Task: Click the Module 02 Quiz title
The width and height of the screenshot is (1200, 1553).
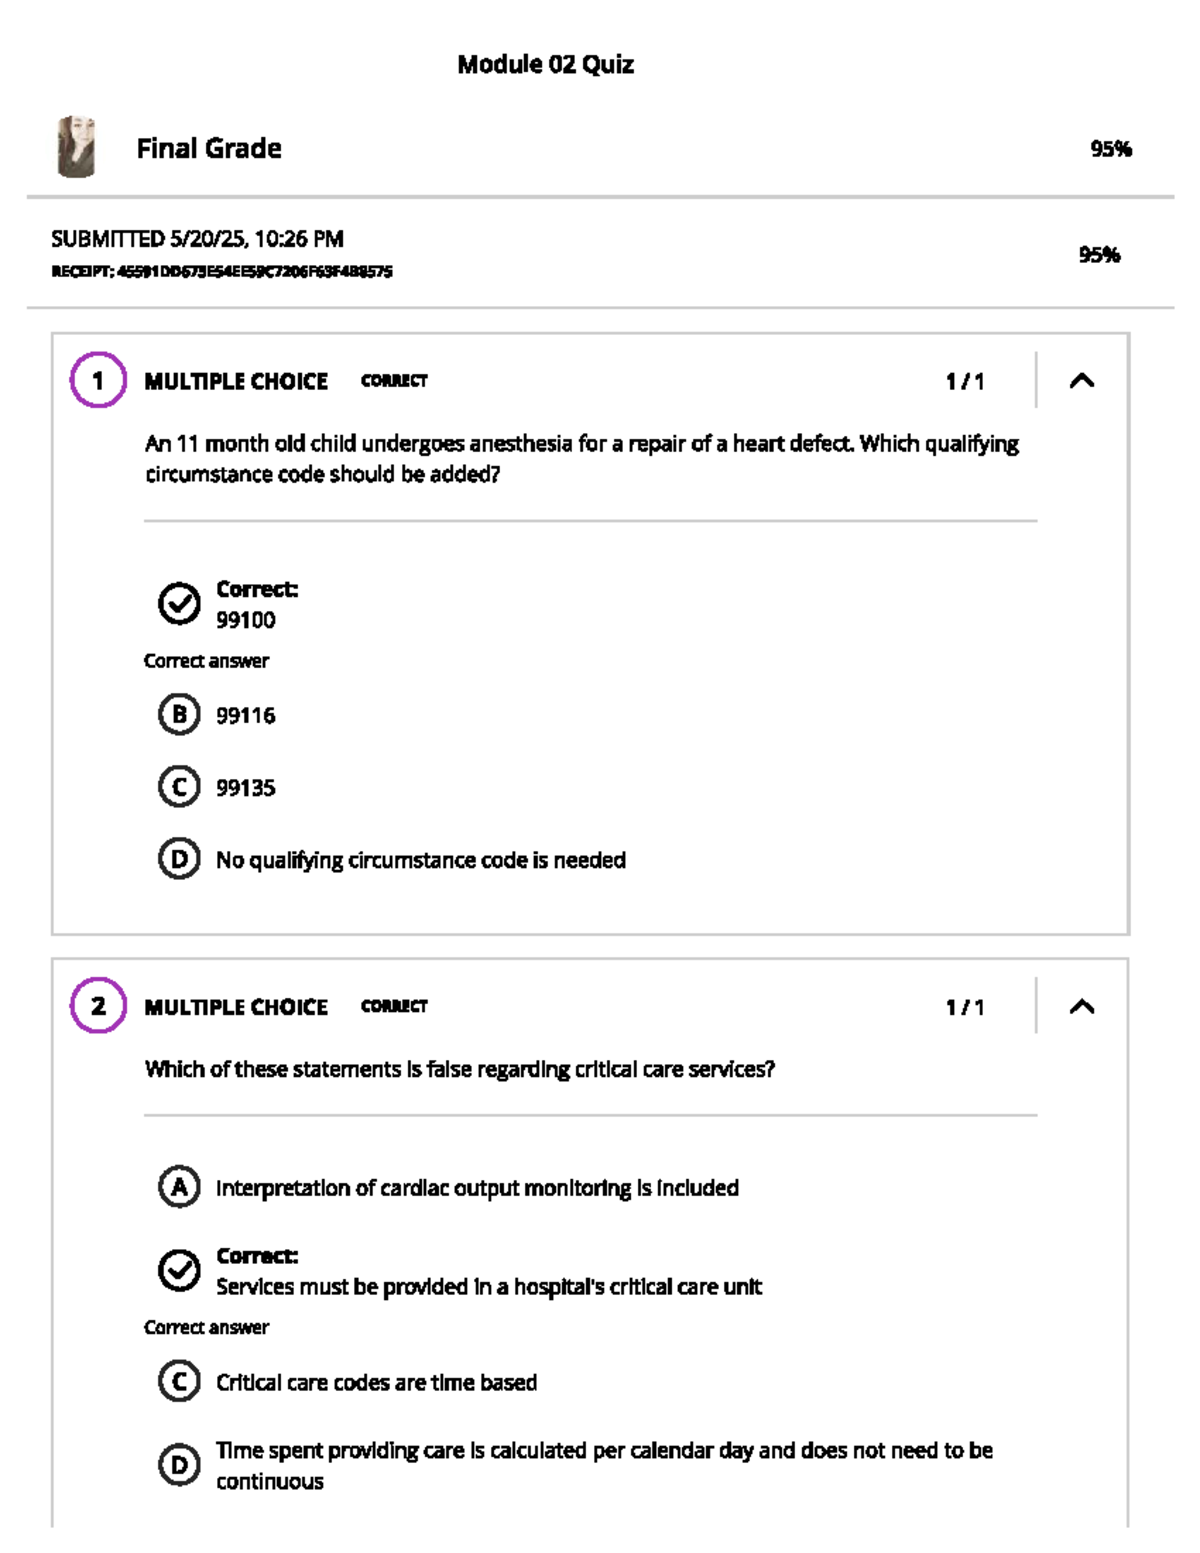Action: pyautogui.click(x=545, y=64)
